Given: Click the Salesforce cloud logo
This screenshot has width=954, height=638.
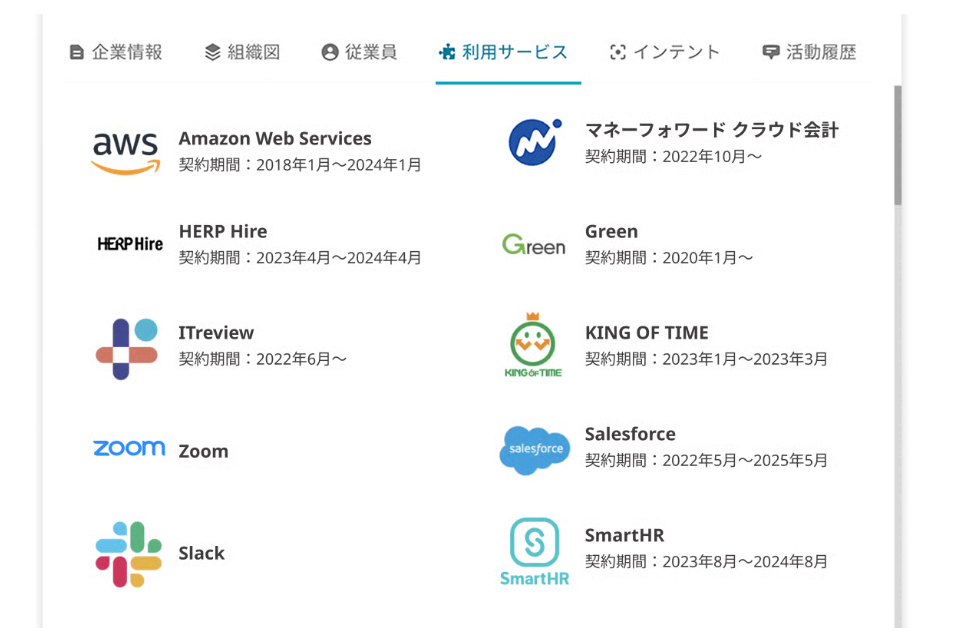Looking at the screenshot, I should tap(534, 450).
